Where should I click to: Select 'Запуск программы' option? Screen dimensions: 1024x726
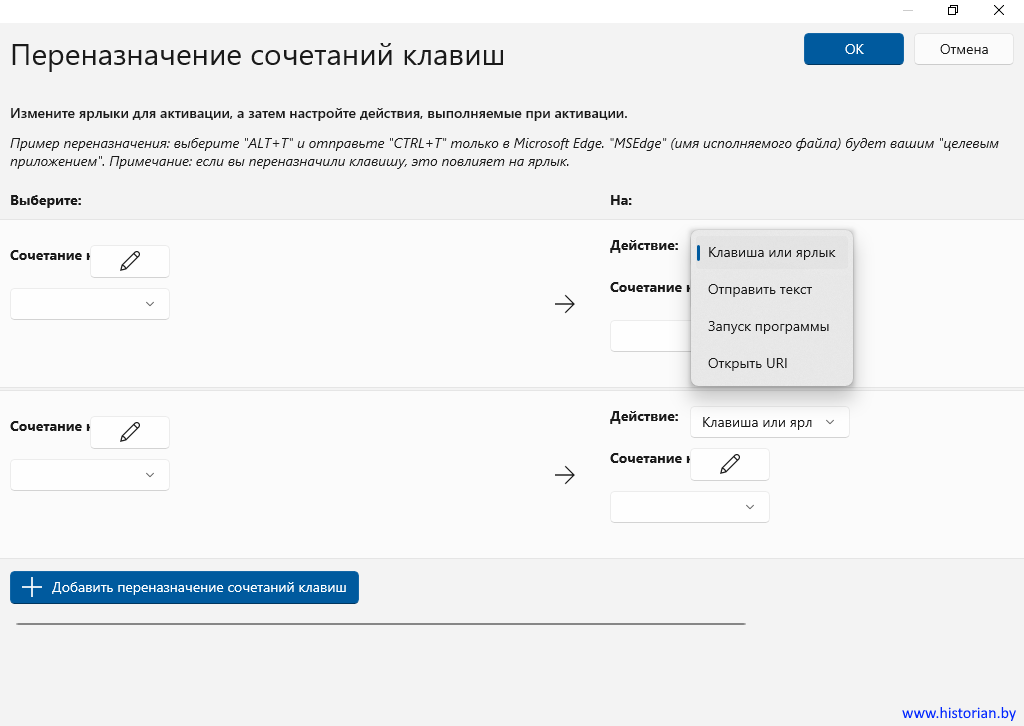pos(768,326)
